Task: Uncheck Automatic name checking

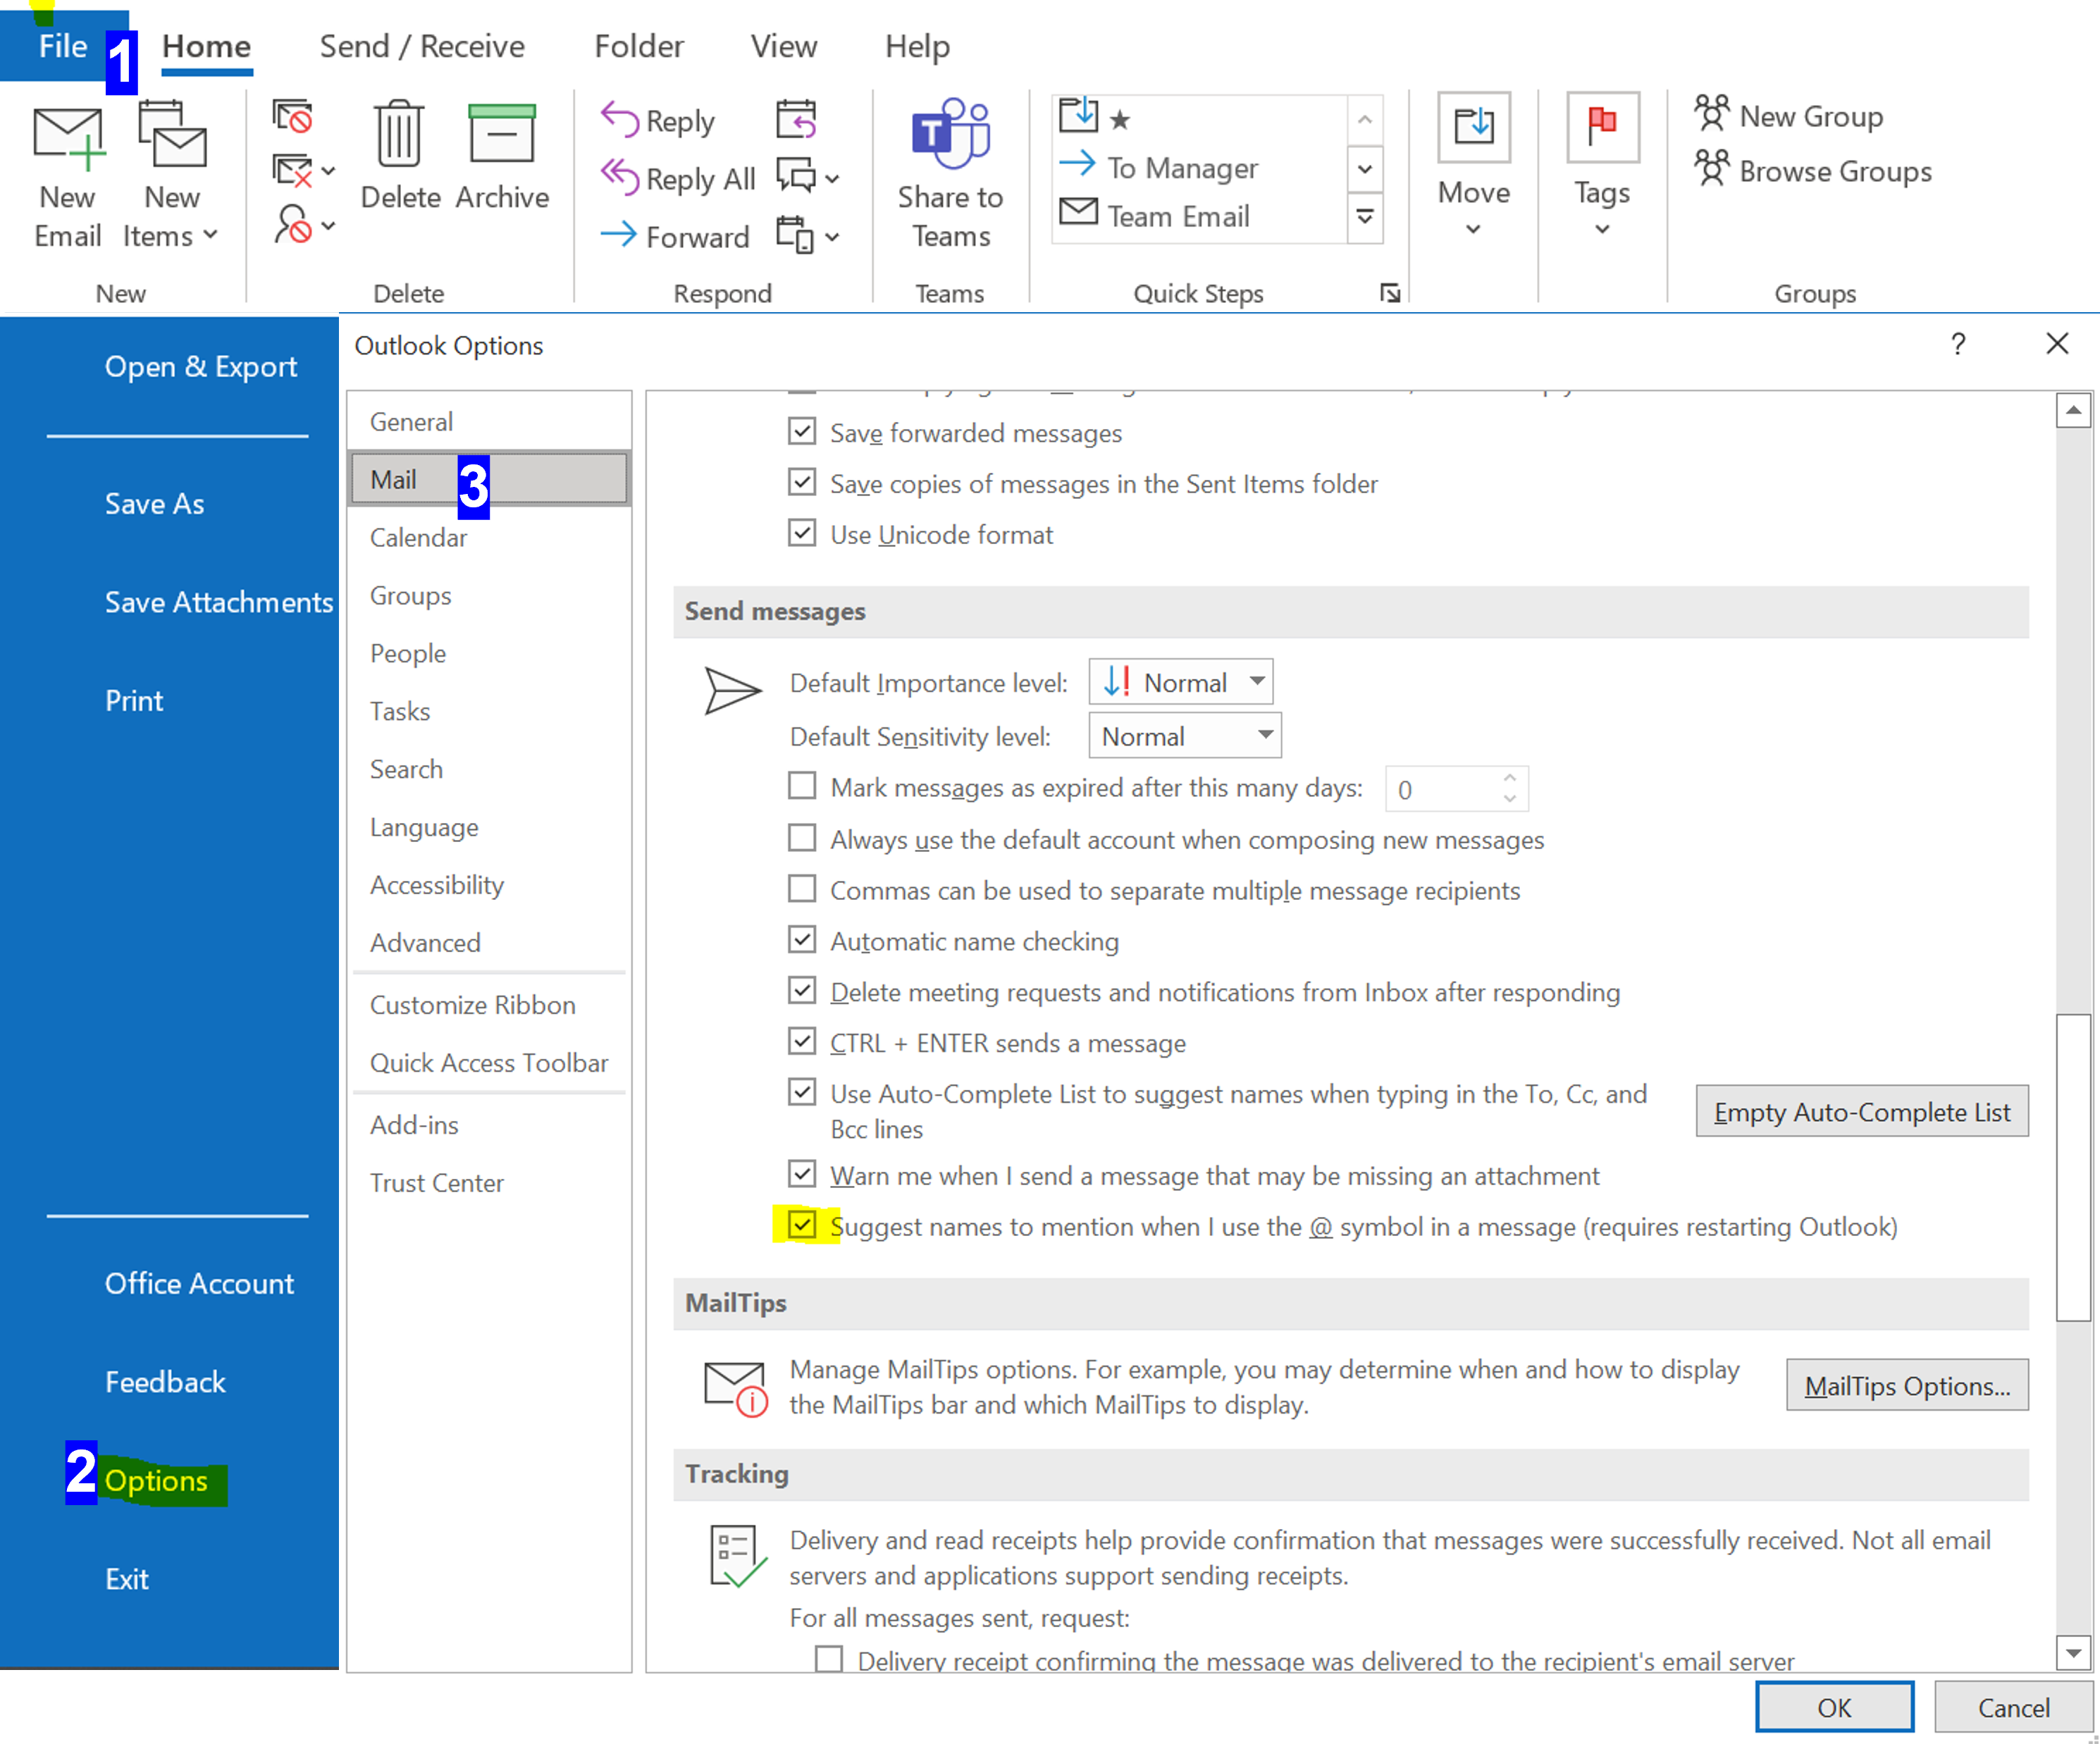Action: pos(802,940)
